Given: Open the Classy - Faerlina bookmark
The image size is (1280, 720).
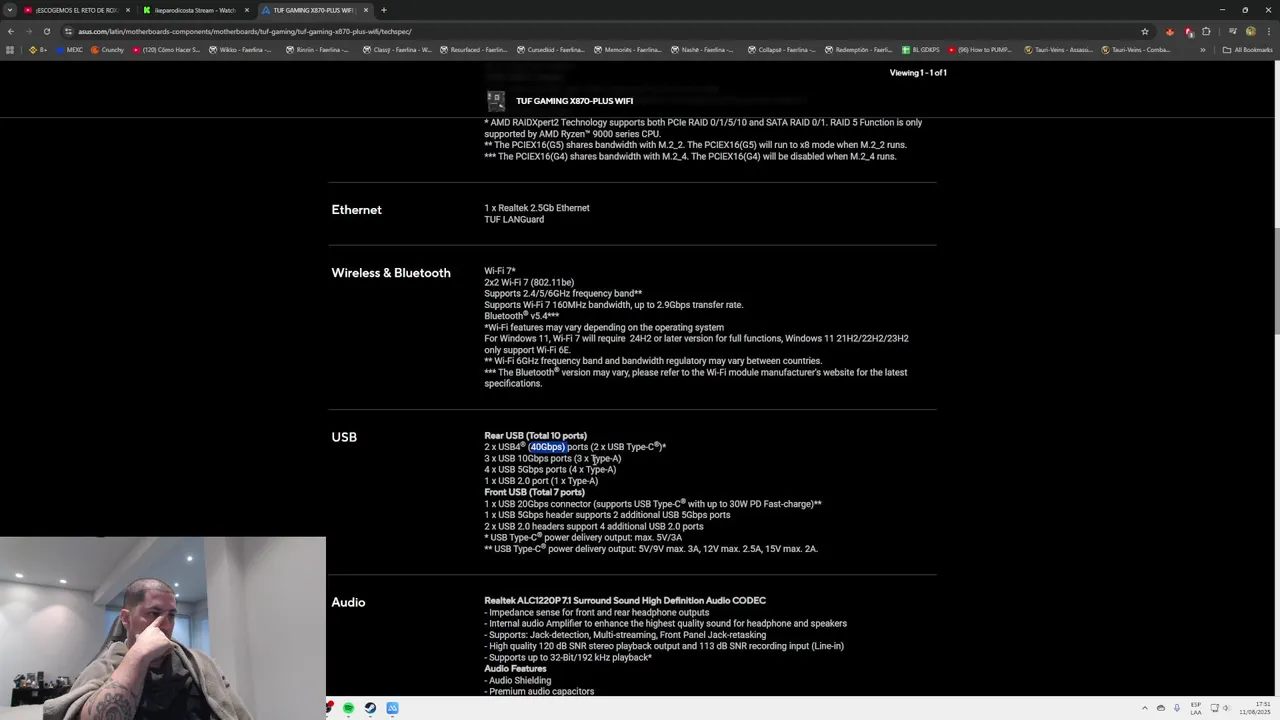Looking at the screenshot, I should pyautogui.click(x=396, y=50).
